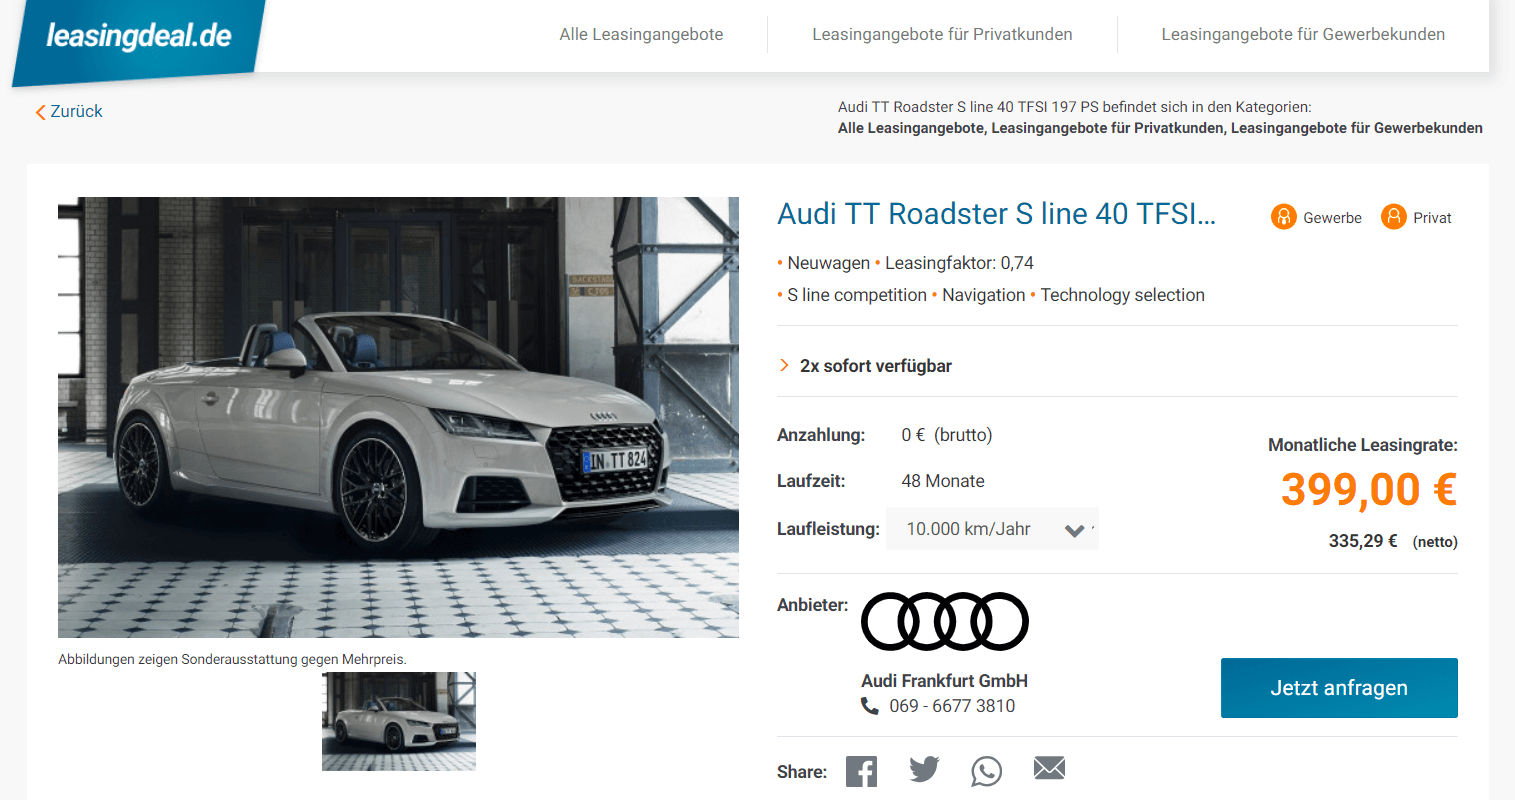Screen dimensions: 1515x800
Task: Click the S line competition feature text
Action: click(857, 295)
